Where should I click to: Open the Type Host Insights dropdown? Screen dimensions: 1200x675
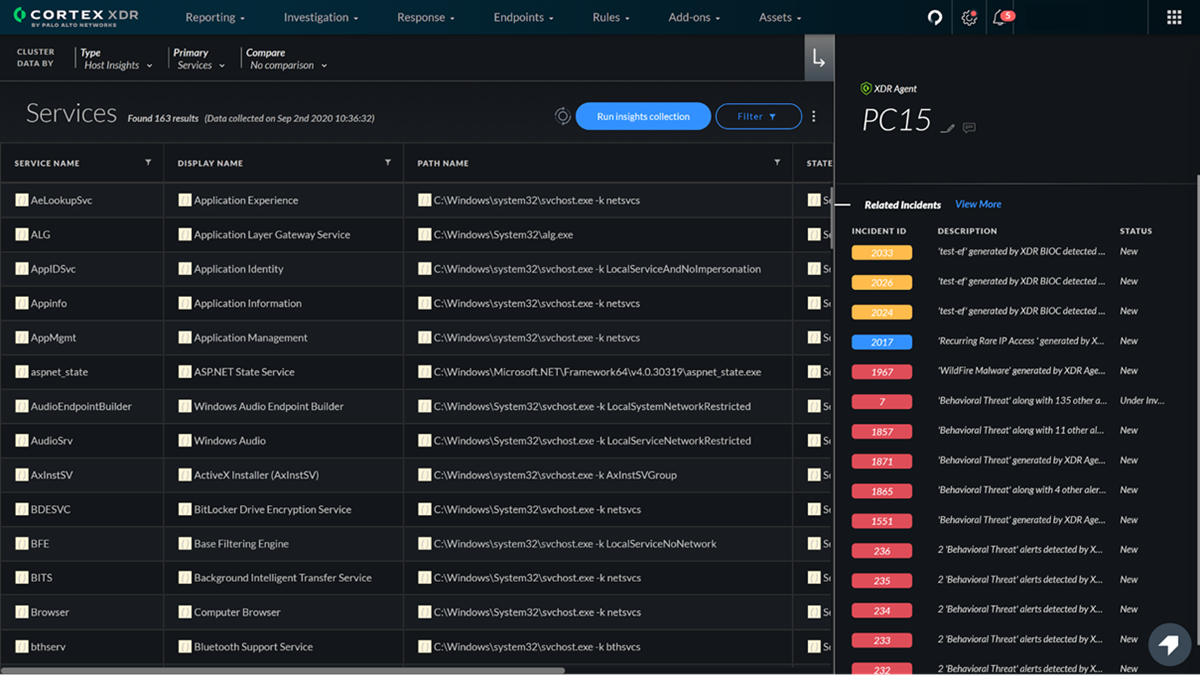[x=117, y=64]
